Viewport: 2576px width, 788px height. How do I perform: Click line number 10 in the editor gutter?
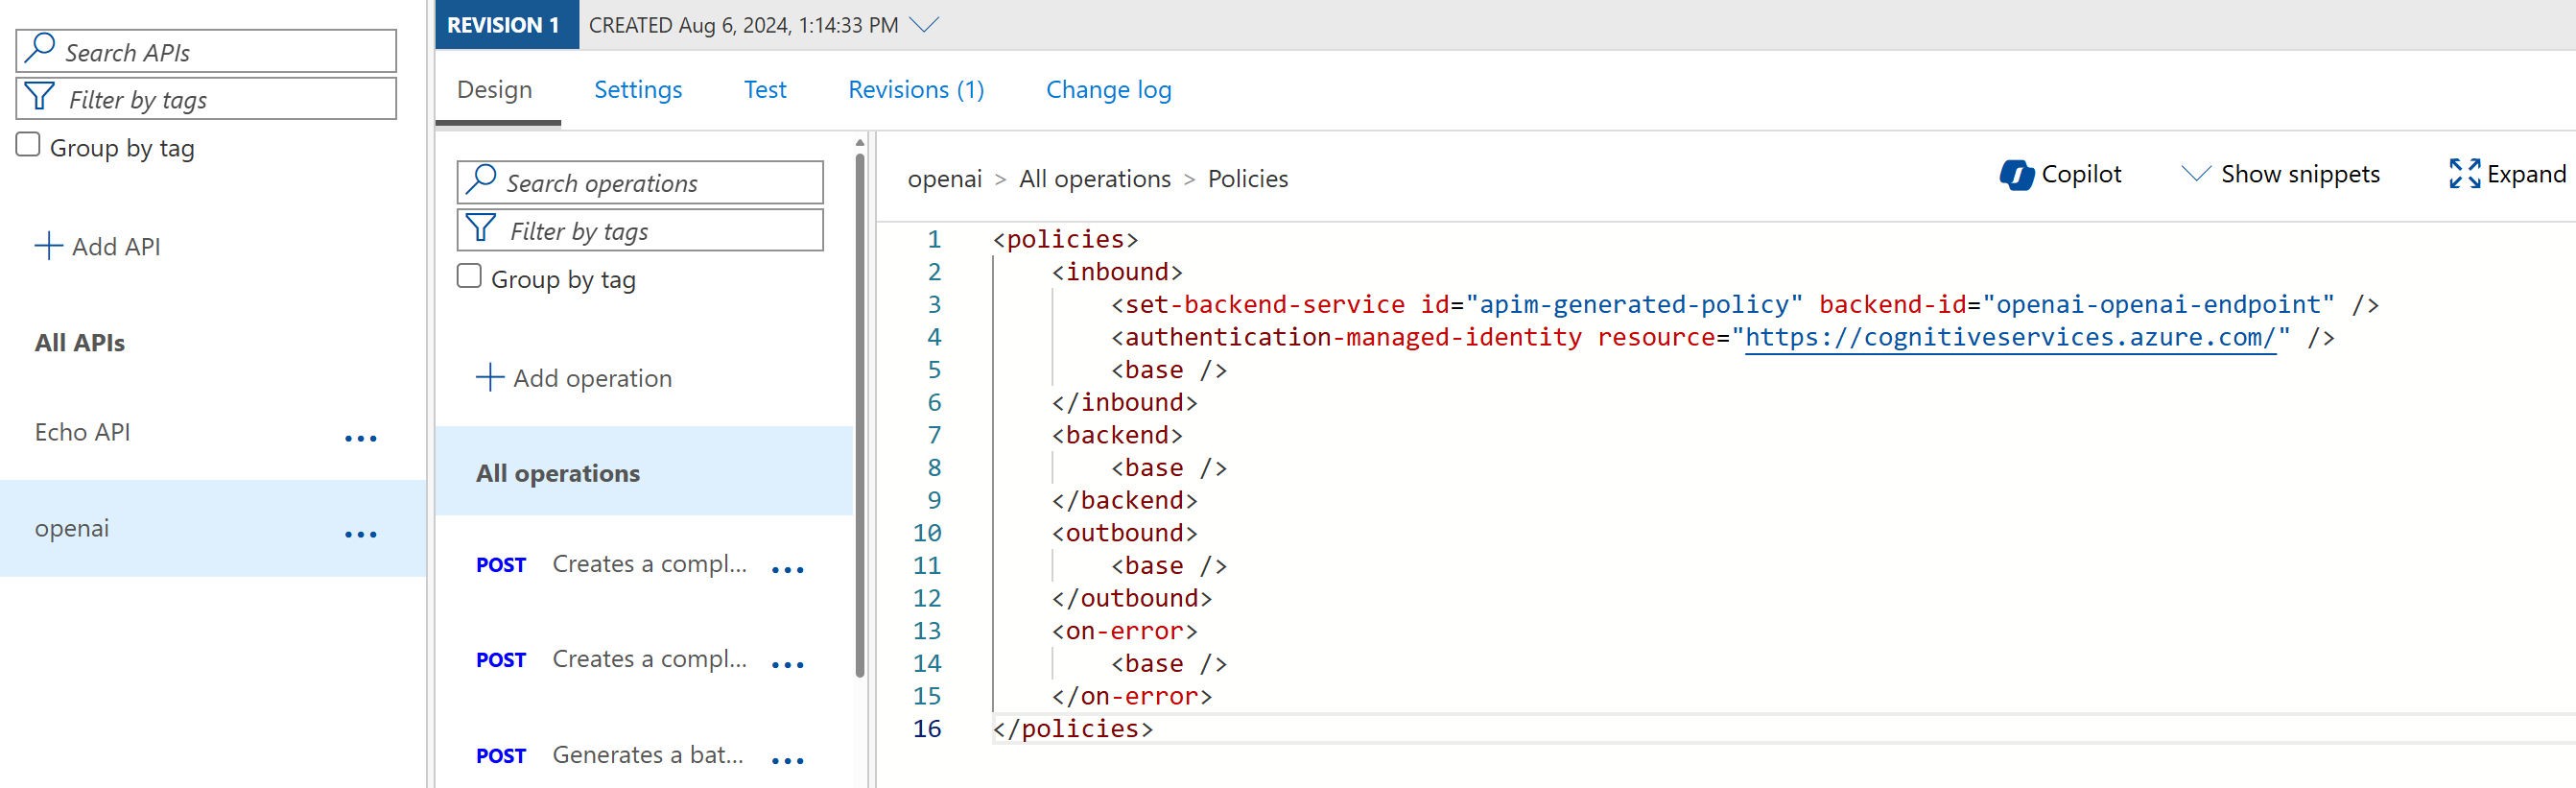[x=926, y=532]
